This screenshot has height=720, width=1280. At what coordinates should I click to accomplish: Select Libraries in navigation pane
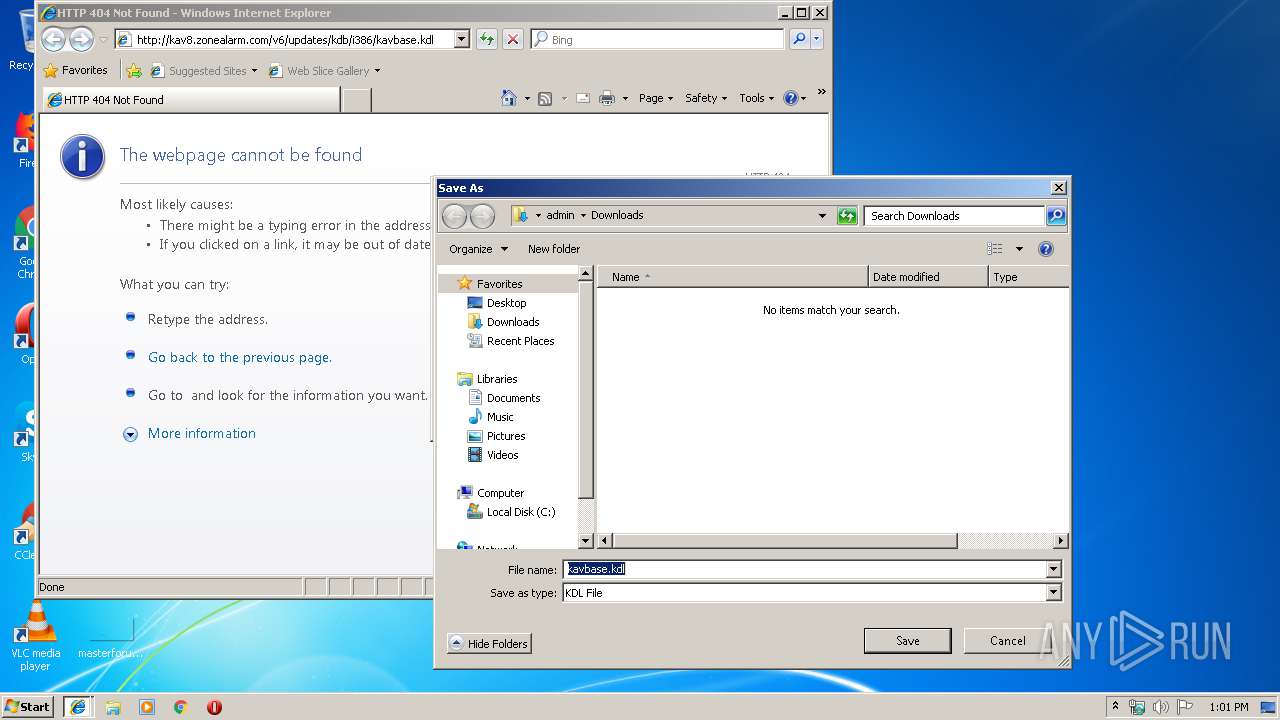pyautogui.click(x=497, y=379)
